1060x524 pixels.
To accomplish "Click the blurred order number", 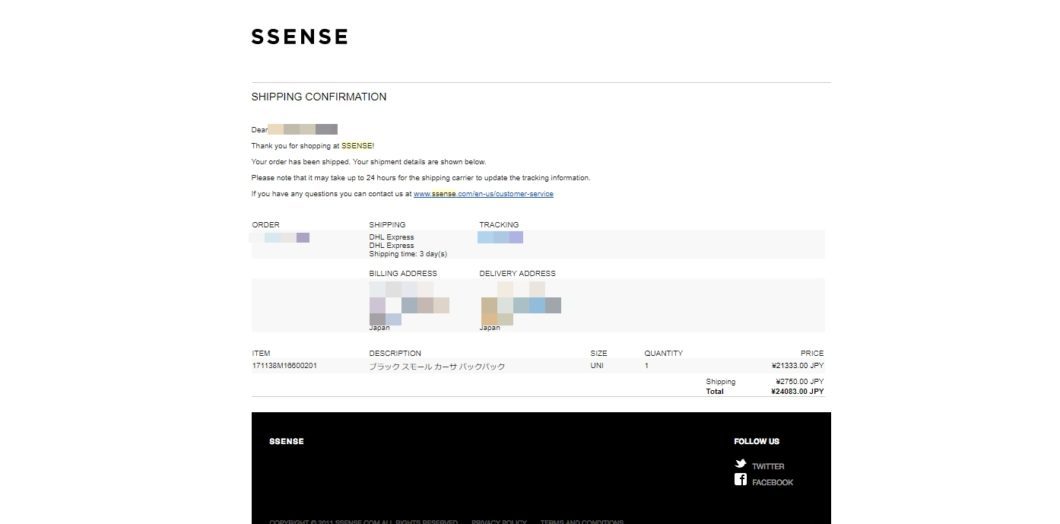I will click(x=280, y=237).
